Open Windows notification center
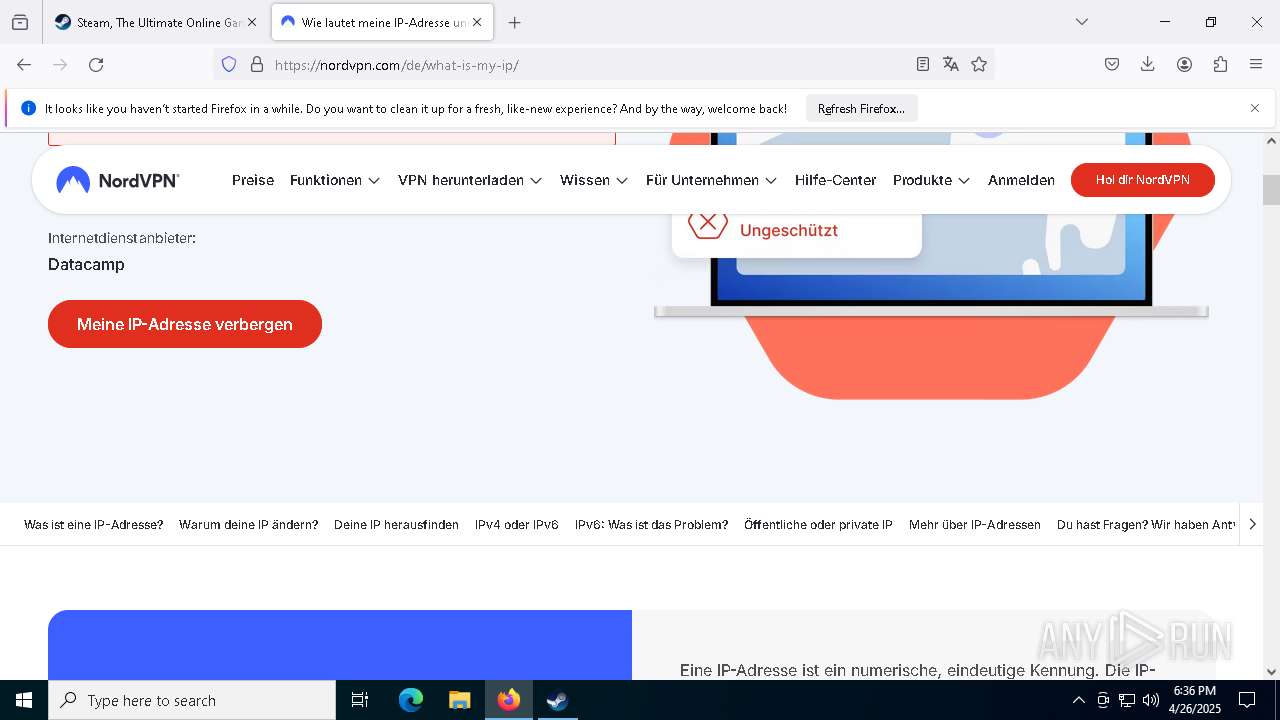1280x720 pixels. point(1247,700)
